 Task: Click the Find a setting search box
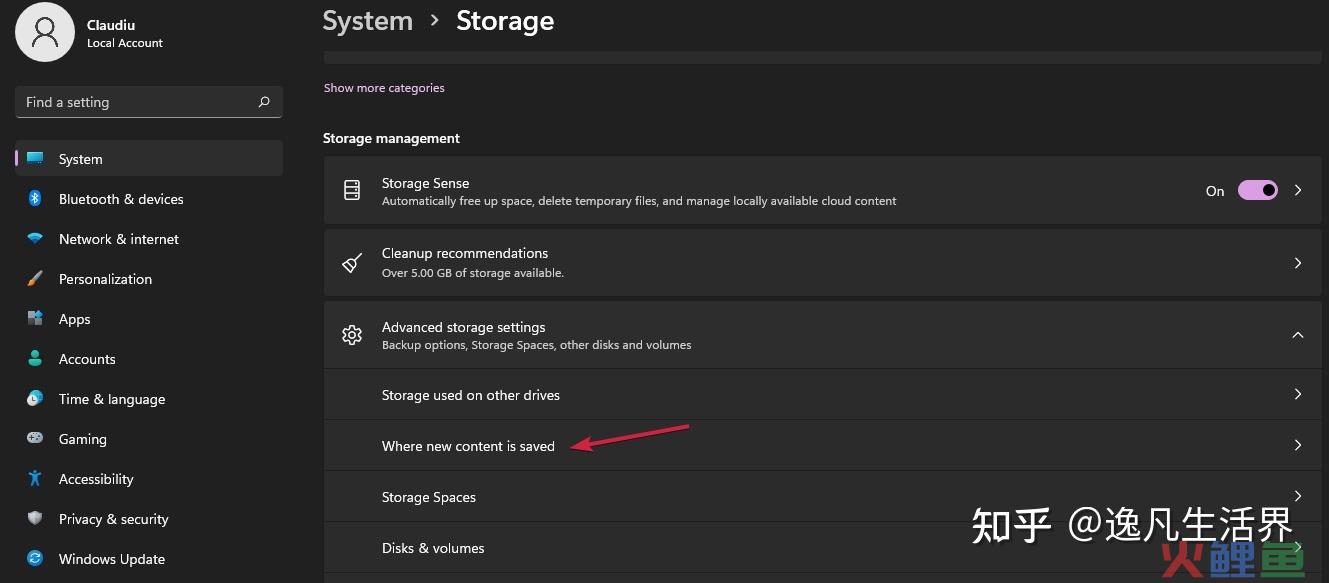(x=149, y=102)
